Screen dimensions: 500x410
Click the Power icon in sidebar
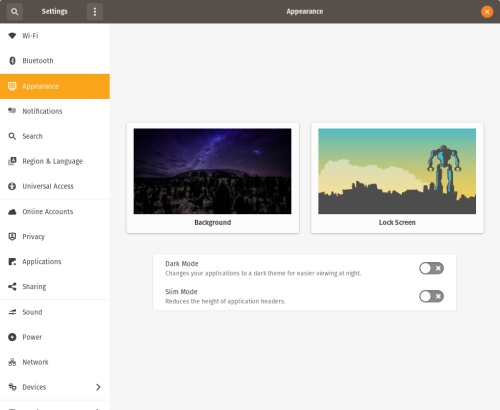pyautogui.click(x=12, y=337)
